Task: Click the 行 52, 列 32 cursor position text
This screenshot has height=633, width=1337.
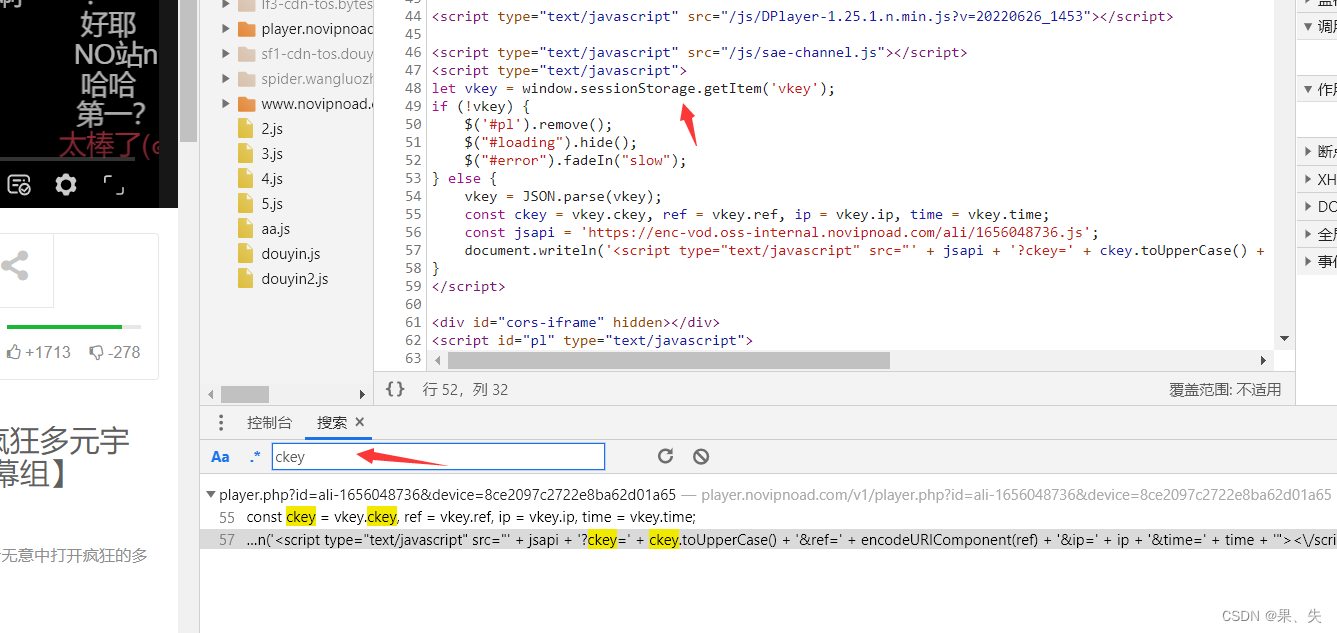Action: click(x=465, y=390)
